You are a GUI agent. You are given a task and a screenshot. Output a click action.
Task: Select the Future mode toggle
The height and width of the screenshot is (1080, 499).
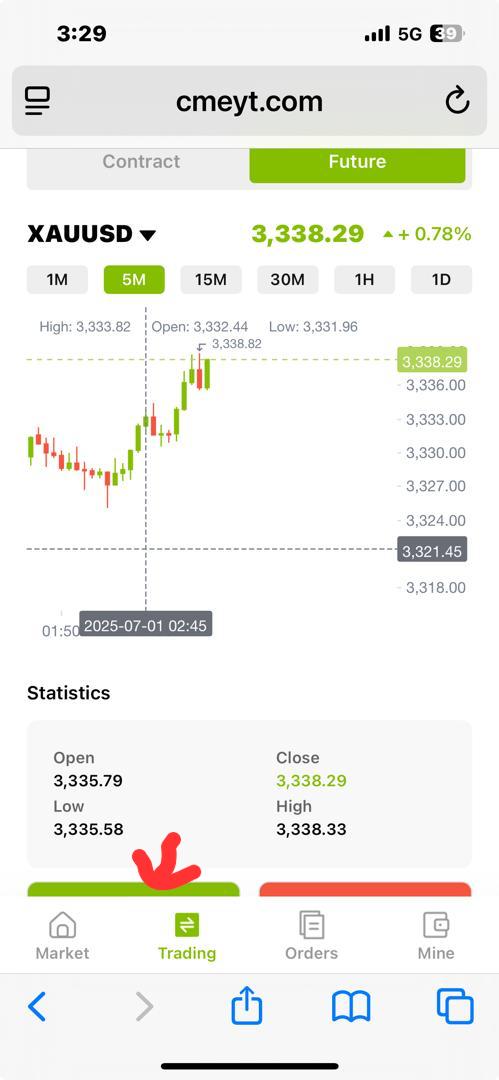357,162
